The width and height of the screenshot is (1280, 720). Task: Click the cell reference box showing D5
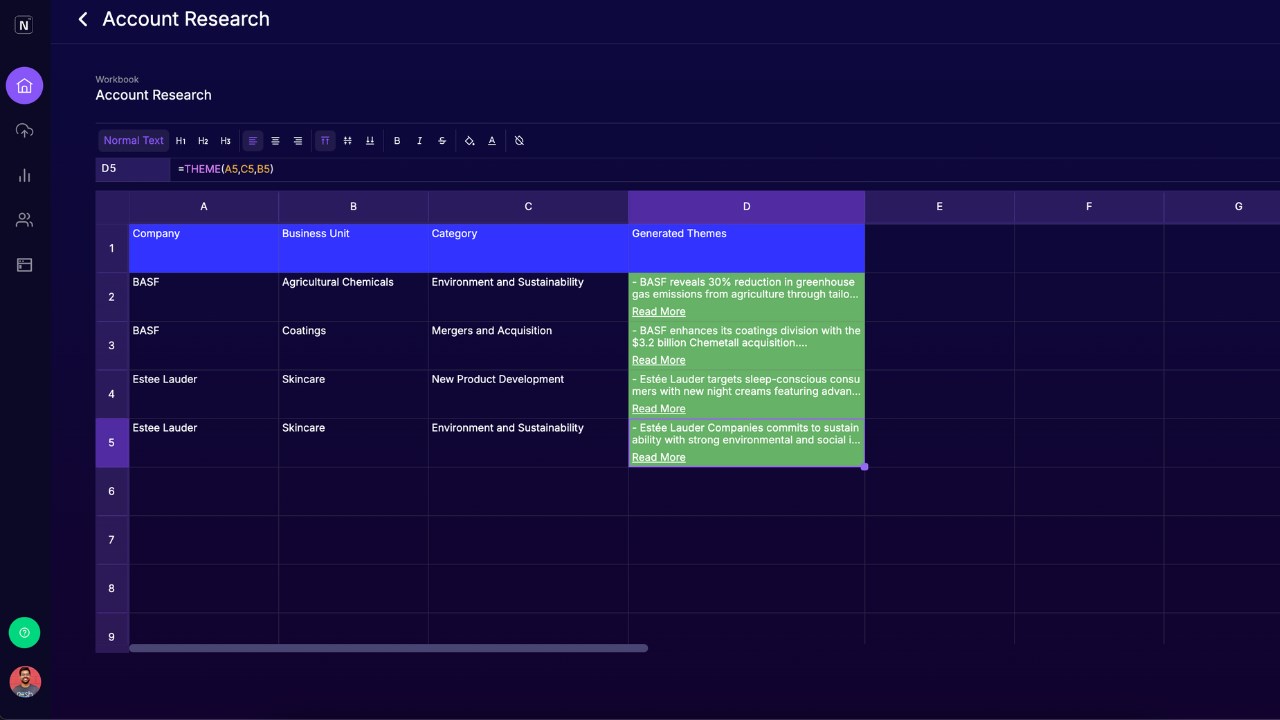tap(133, 169)
